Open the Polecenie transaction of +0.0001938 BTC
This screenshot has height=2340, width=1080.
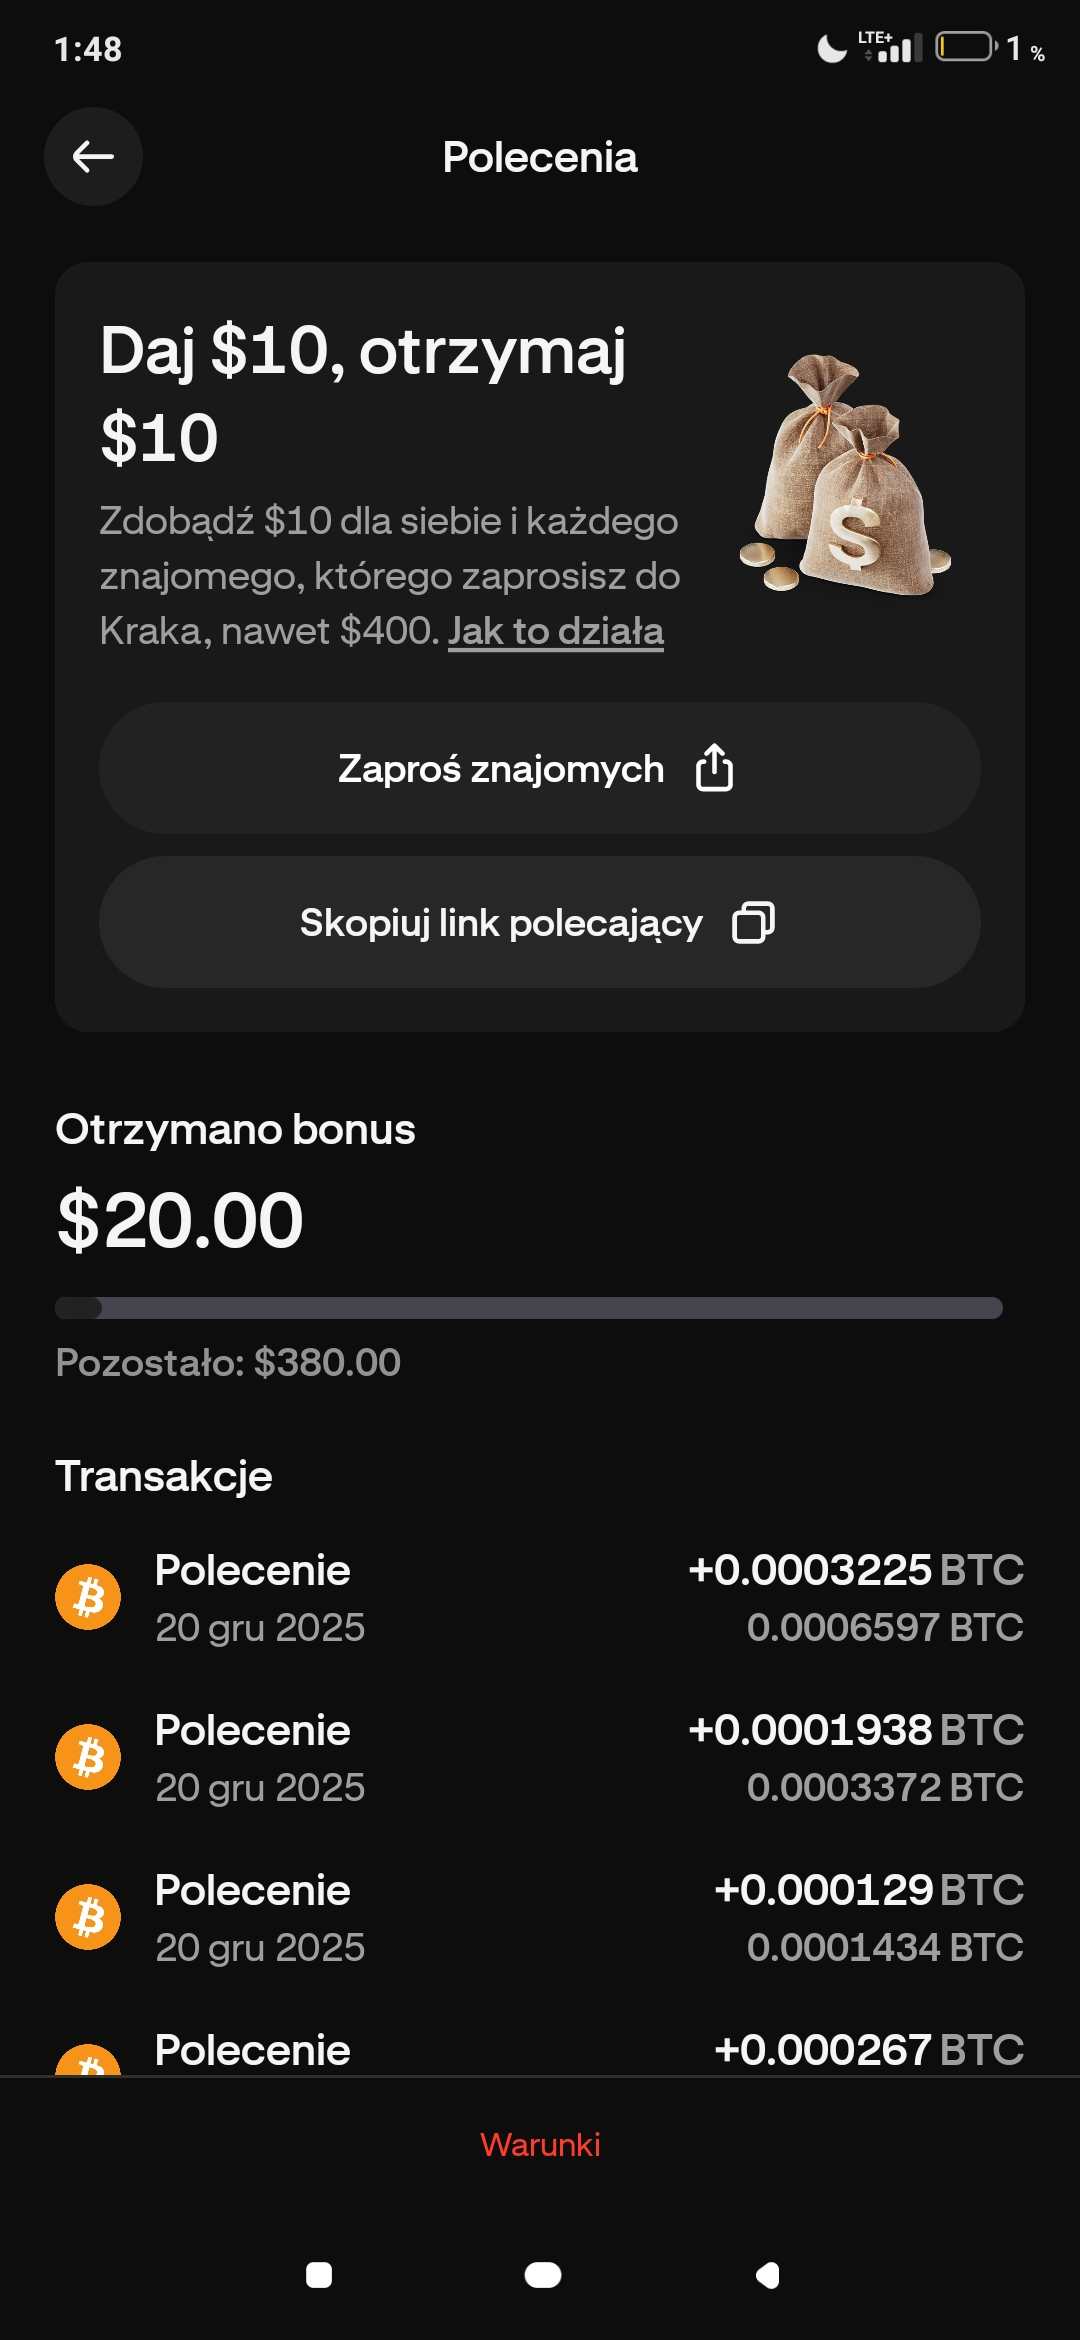coord(540,1757)
